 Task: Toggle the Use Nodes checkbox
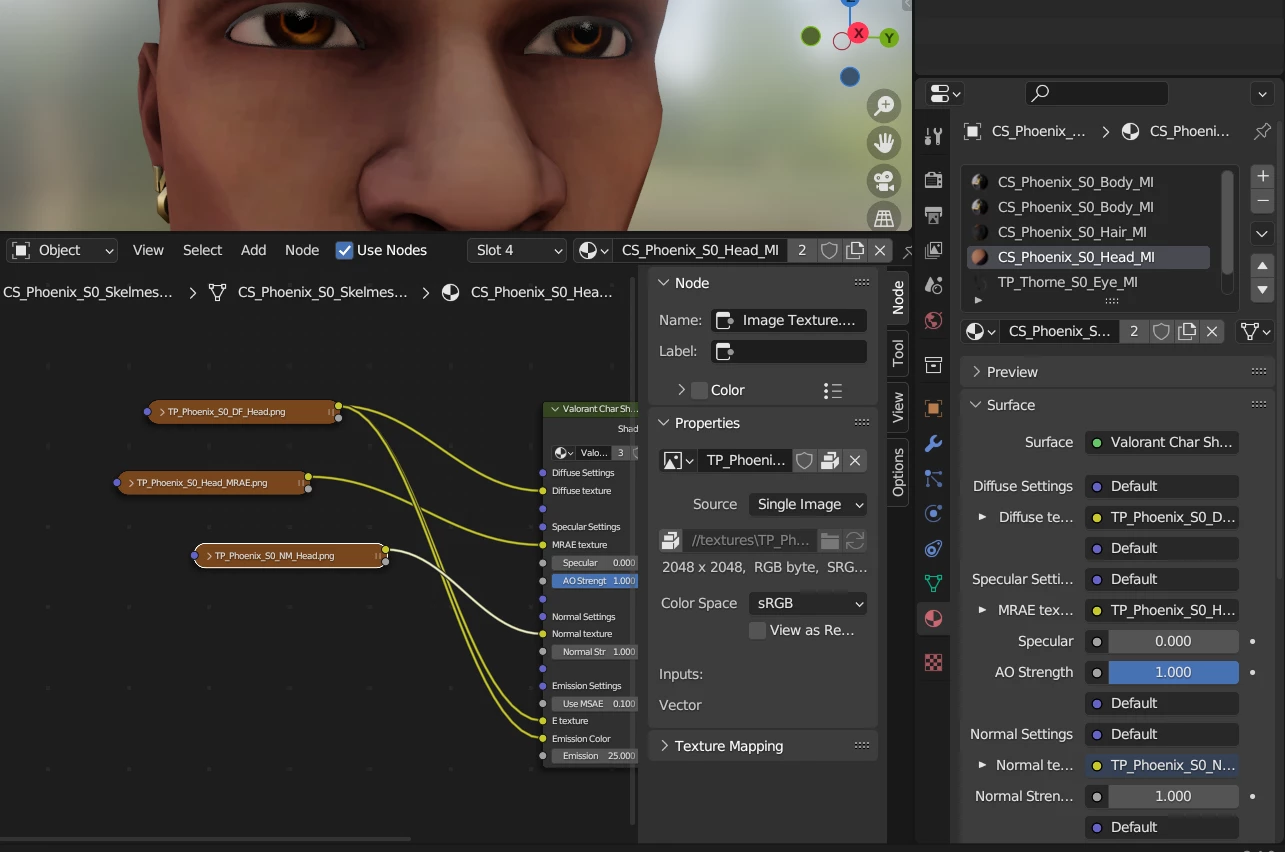tap(344, 250)
